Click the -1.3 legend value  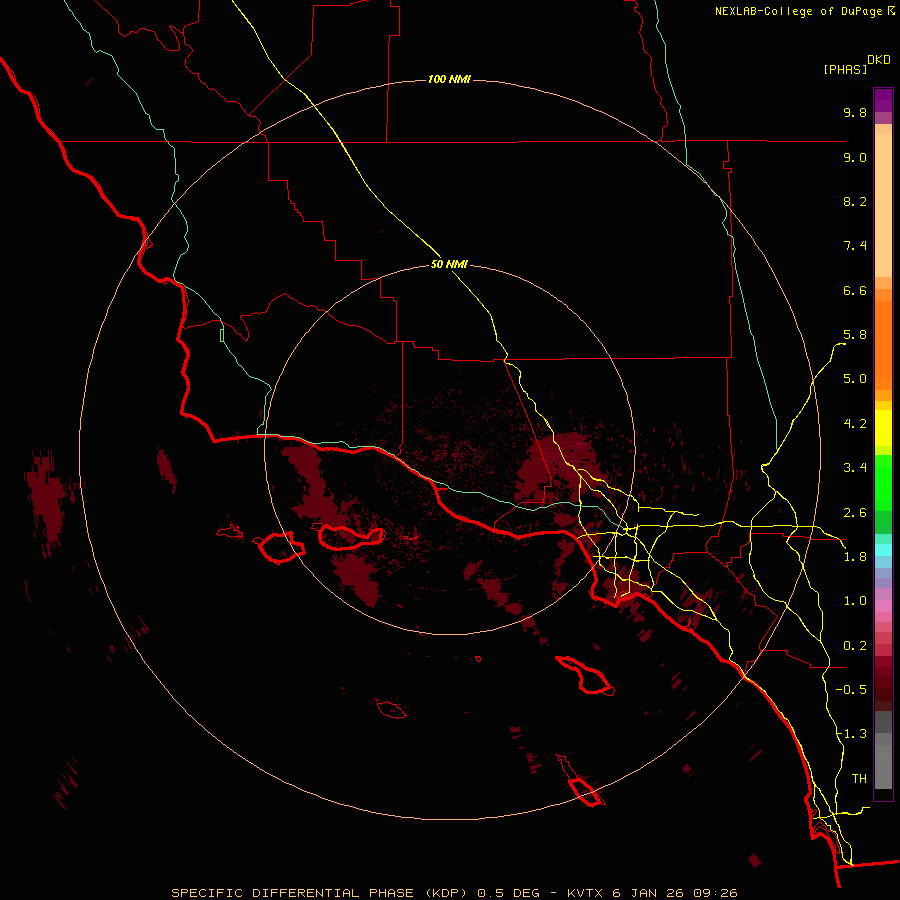pos(851,734)
